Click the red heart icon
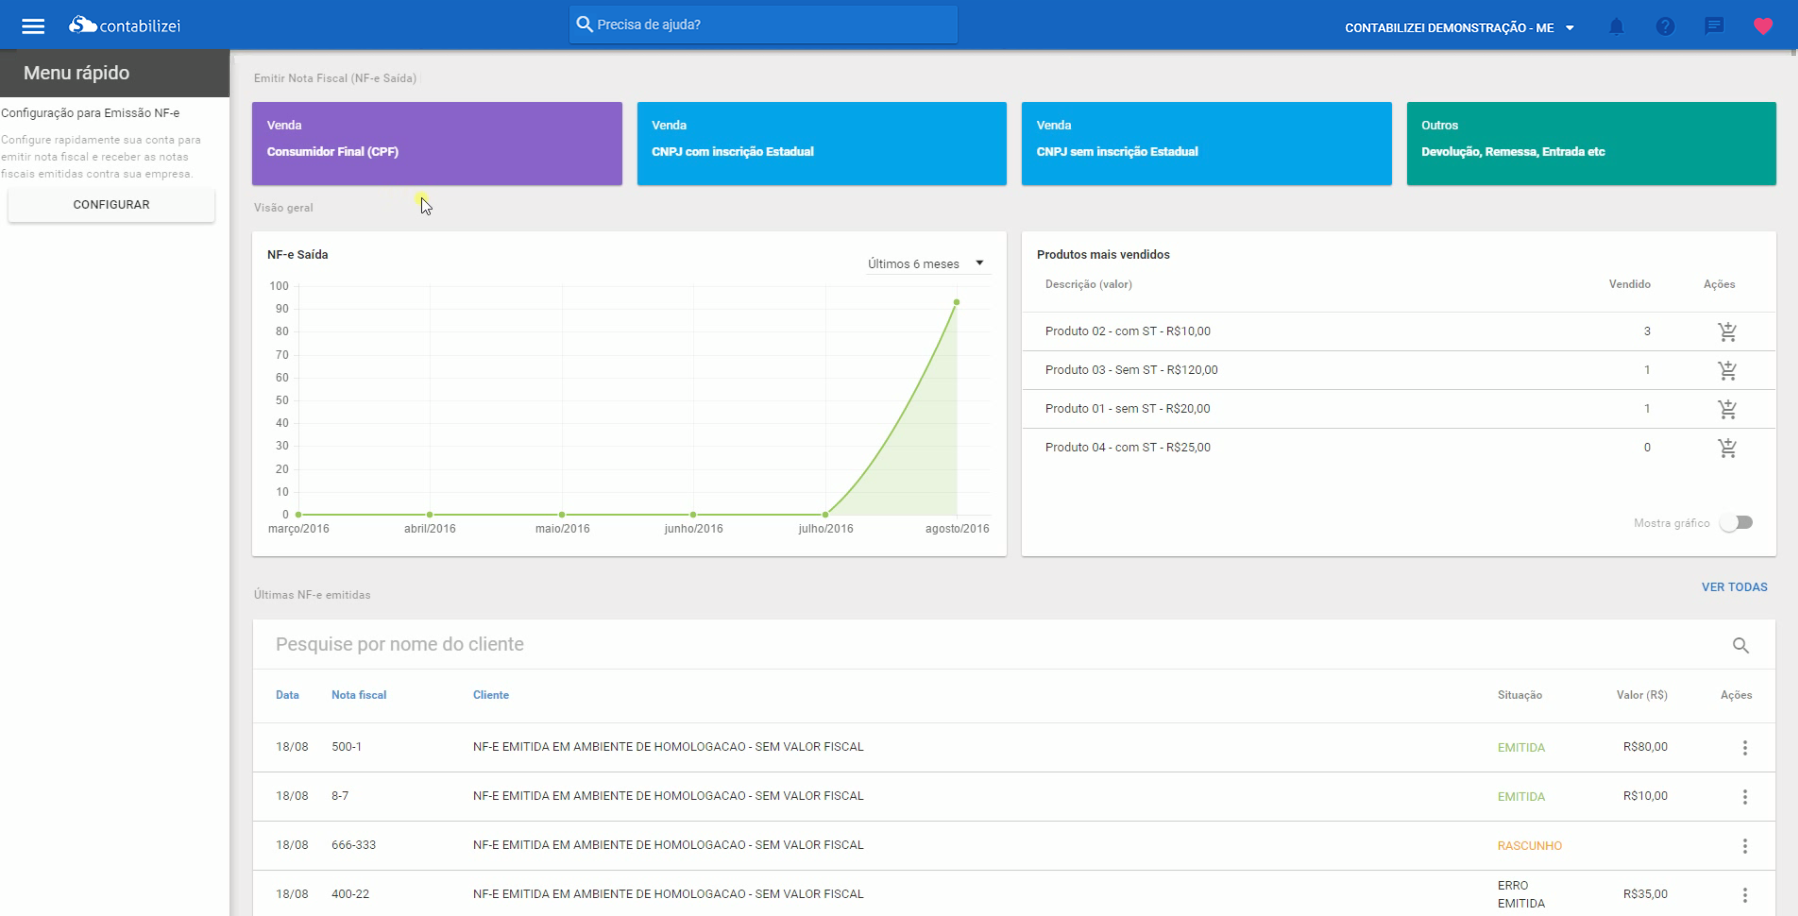The width and height of the screenshot is (1798, 916). [x=1763, y=27]
